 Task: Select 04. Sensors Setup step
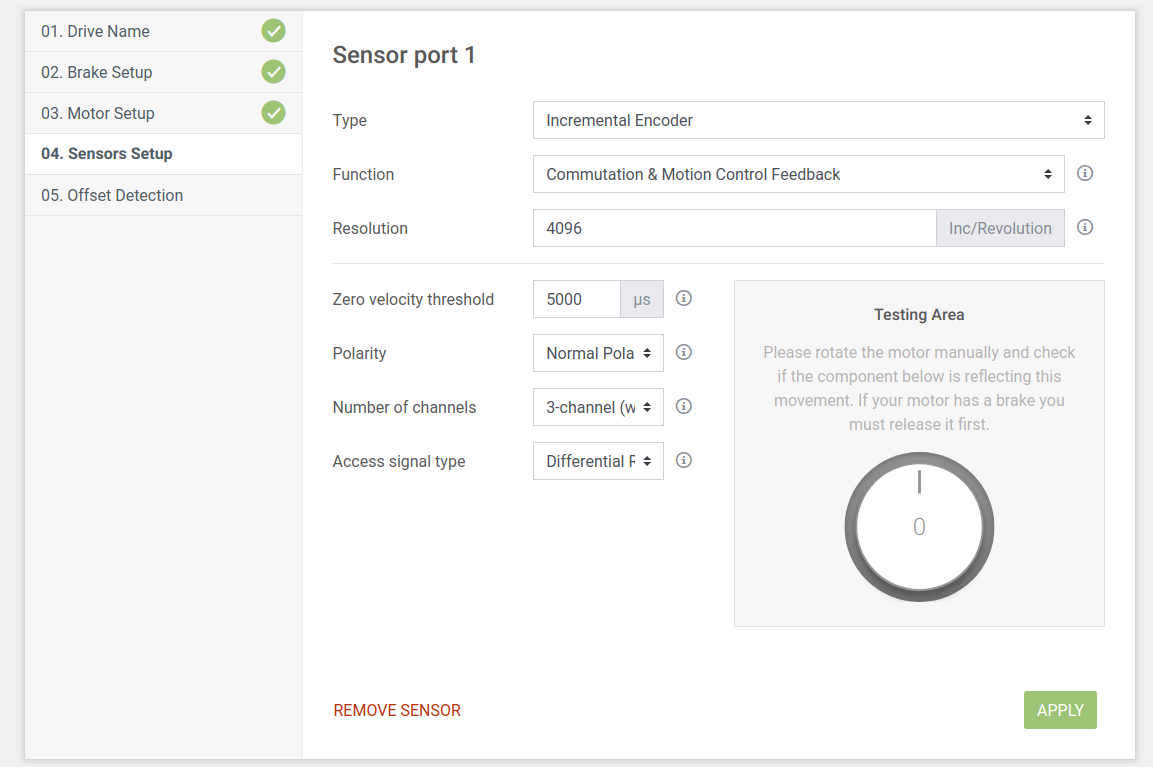point(107,154)
